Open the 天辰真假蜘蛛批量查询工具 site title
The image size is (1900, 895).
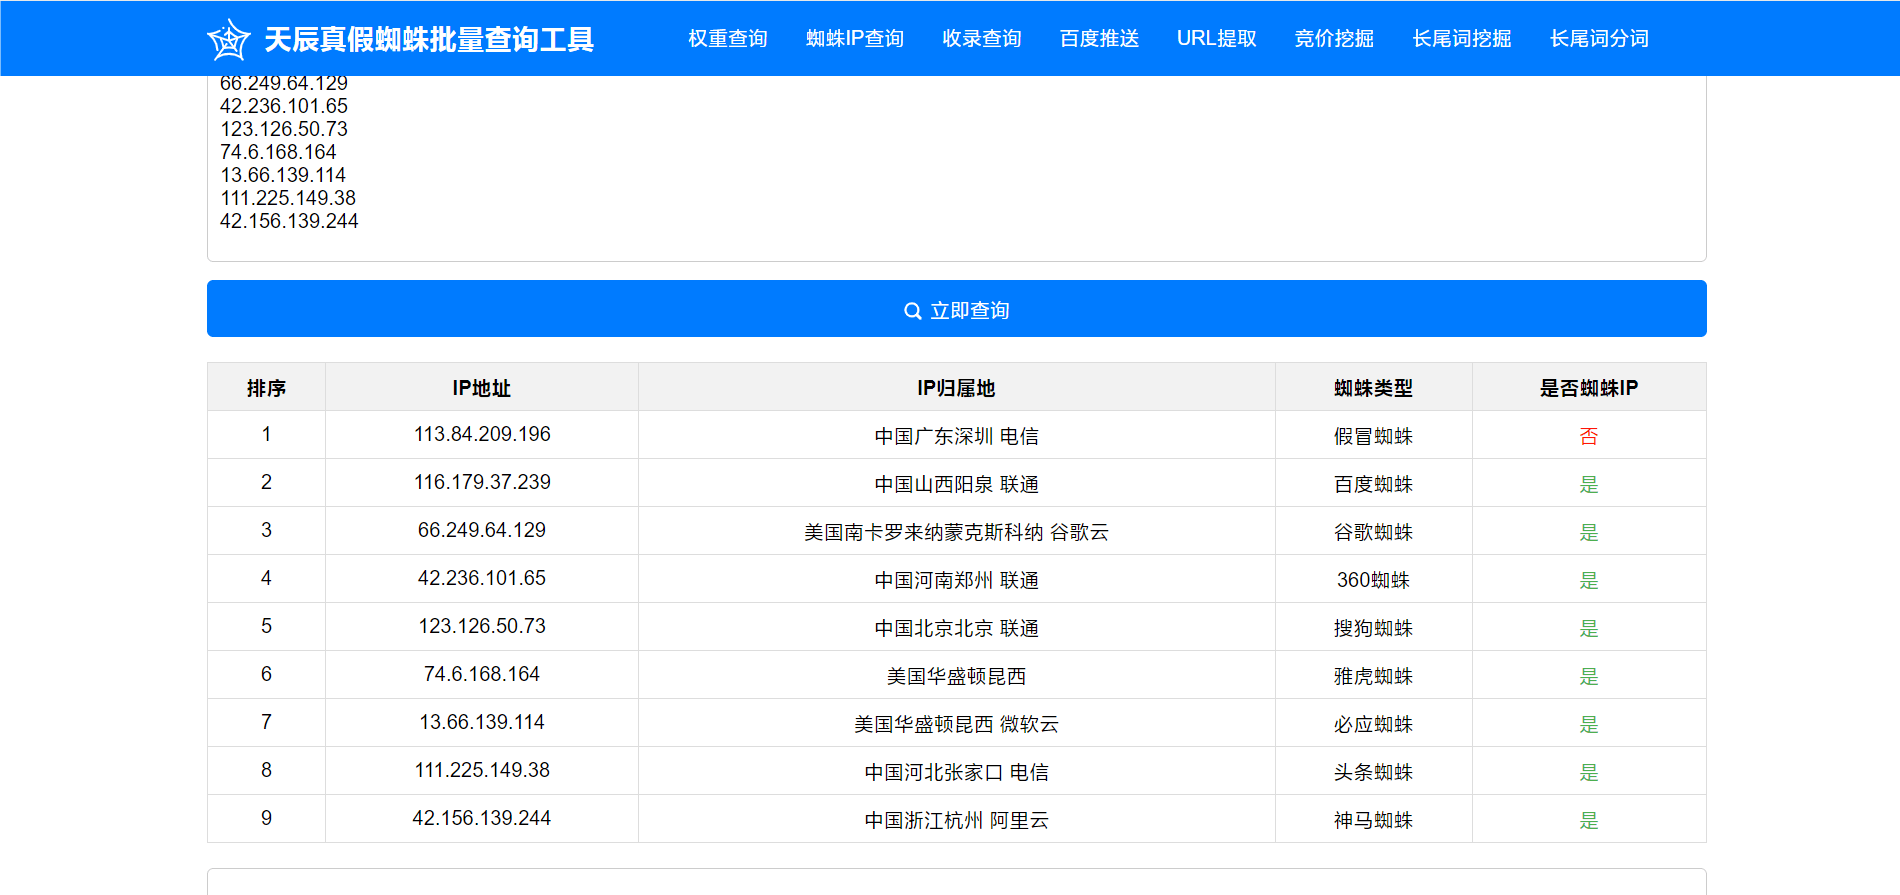(429, 39)
